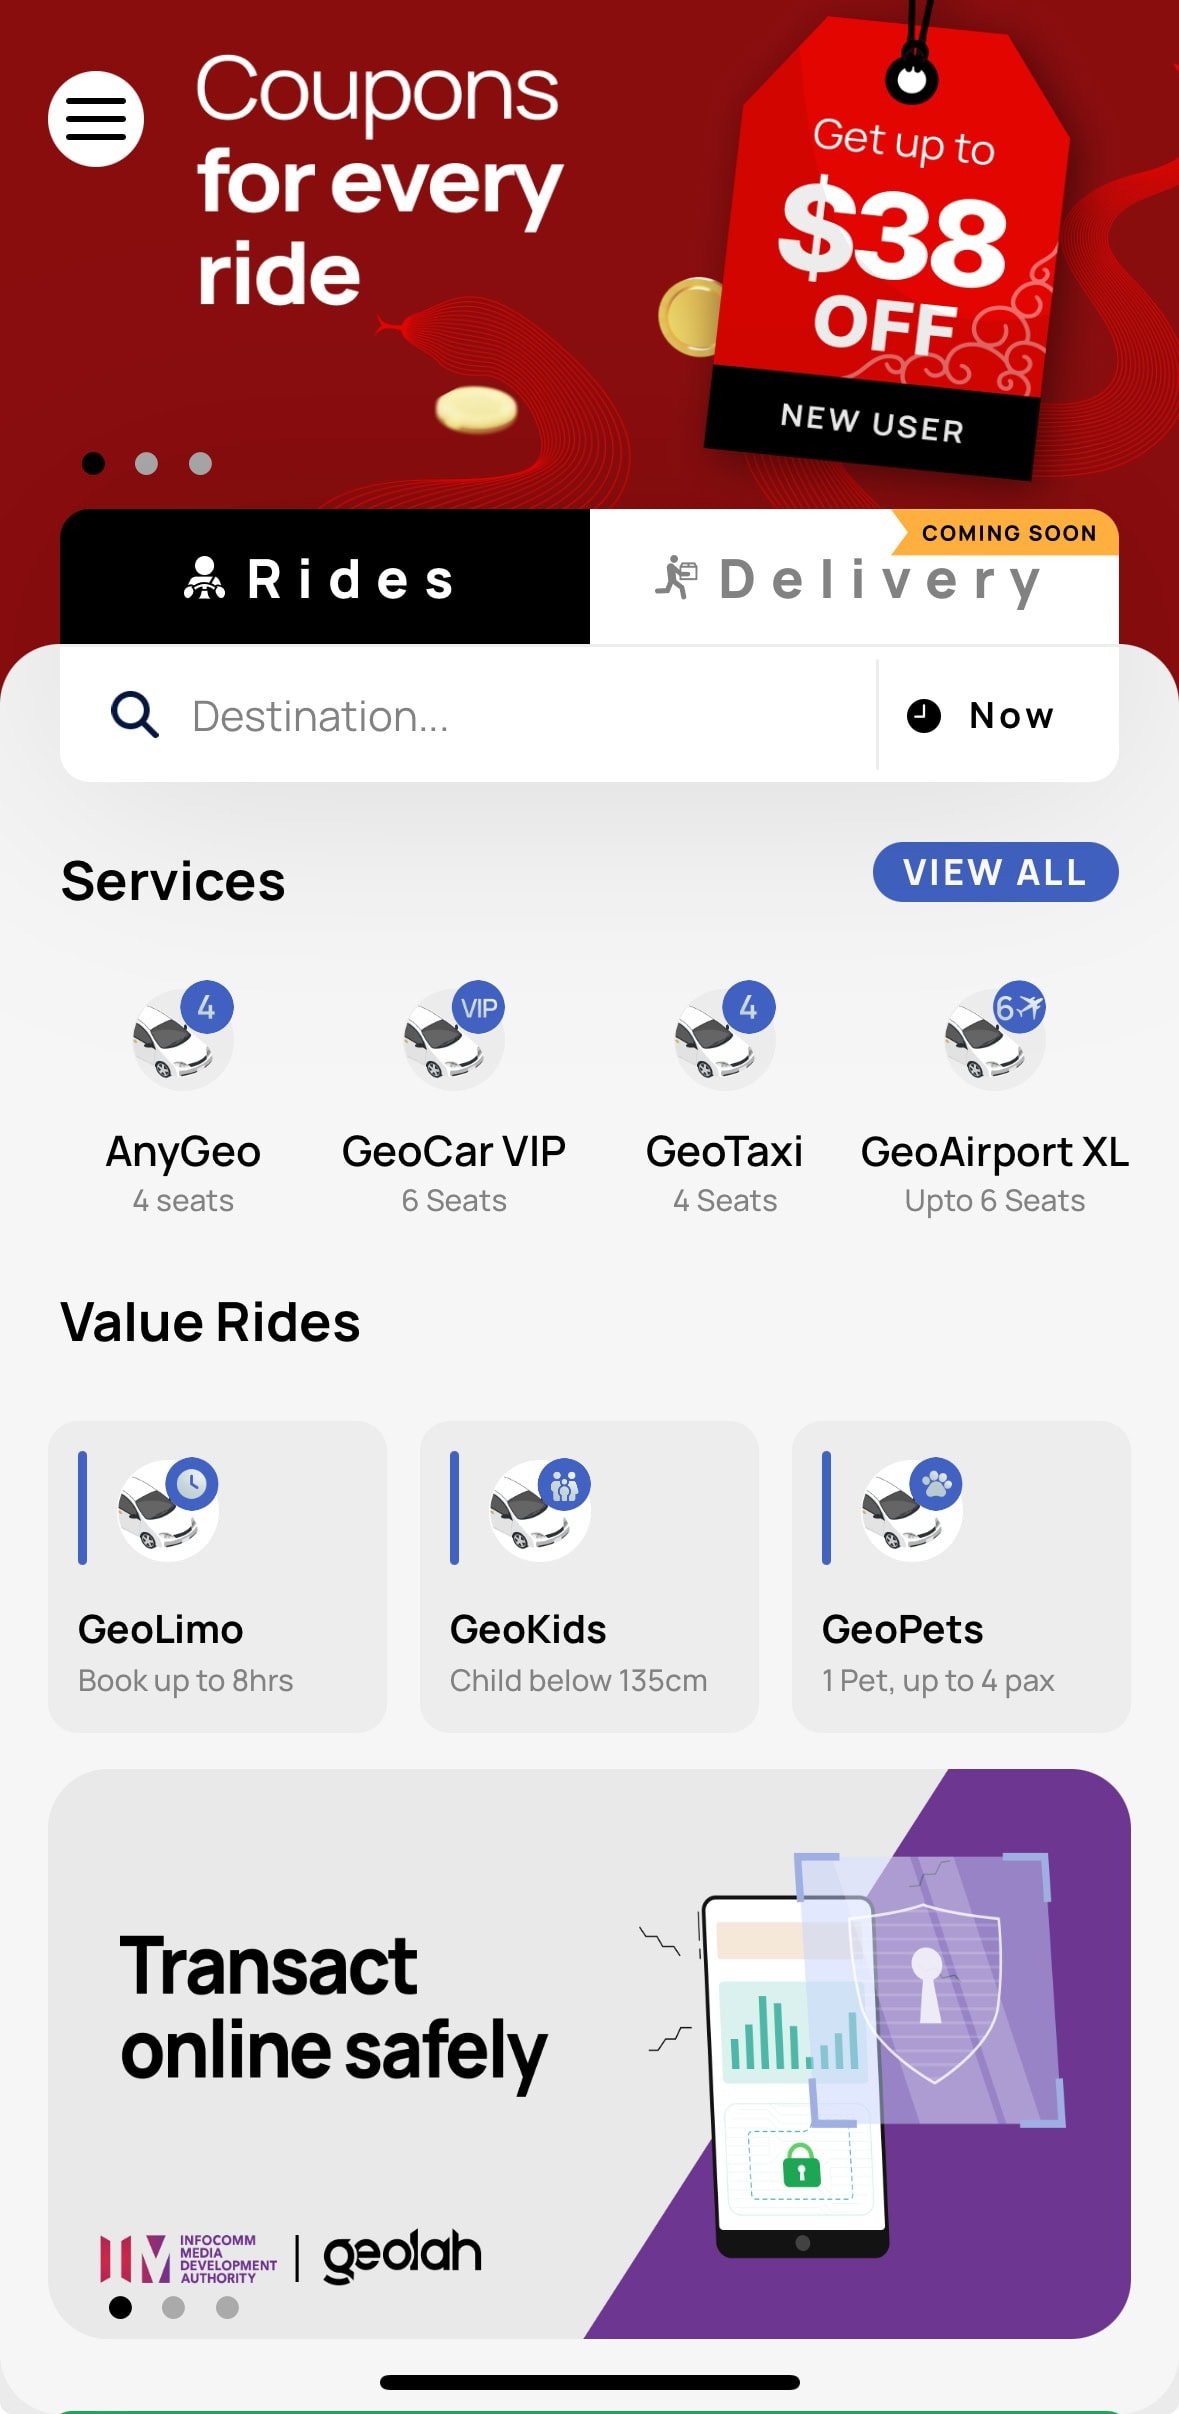Screen dimensions: 1179x2414
Task: Show third slide of bottom promo carousel
Action: click(228, 2307)
